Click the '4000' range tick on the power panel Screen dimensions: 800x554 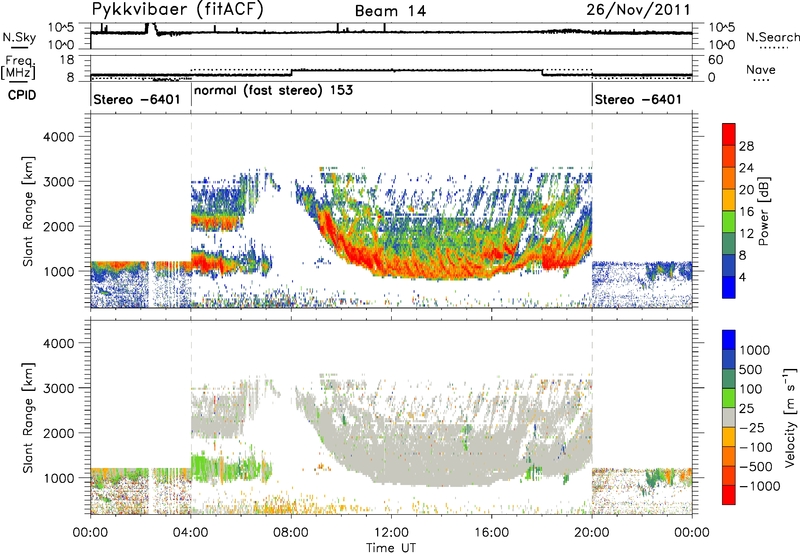[x=59, y=137]
